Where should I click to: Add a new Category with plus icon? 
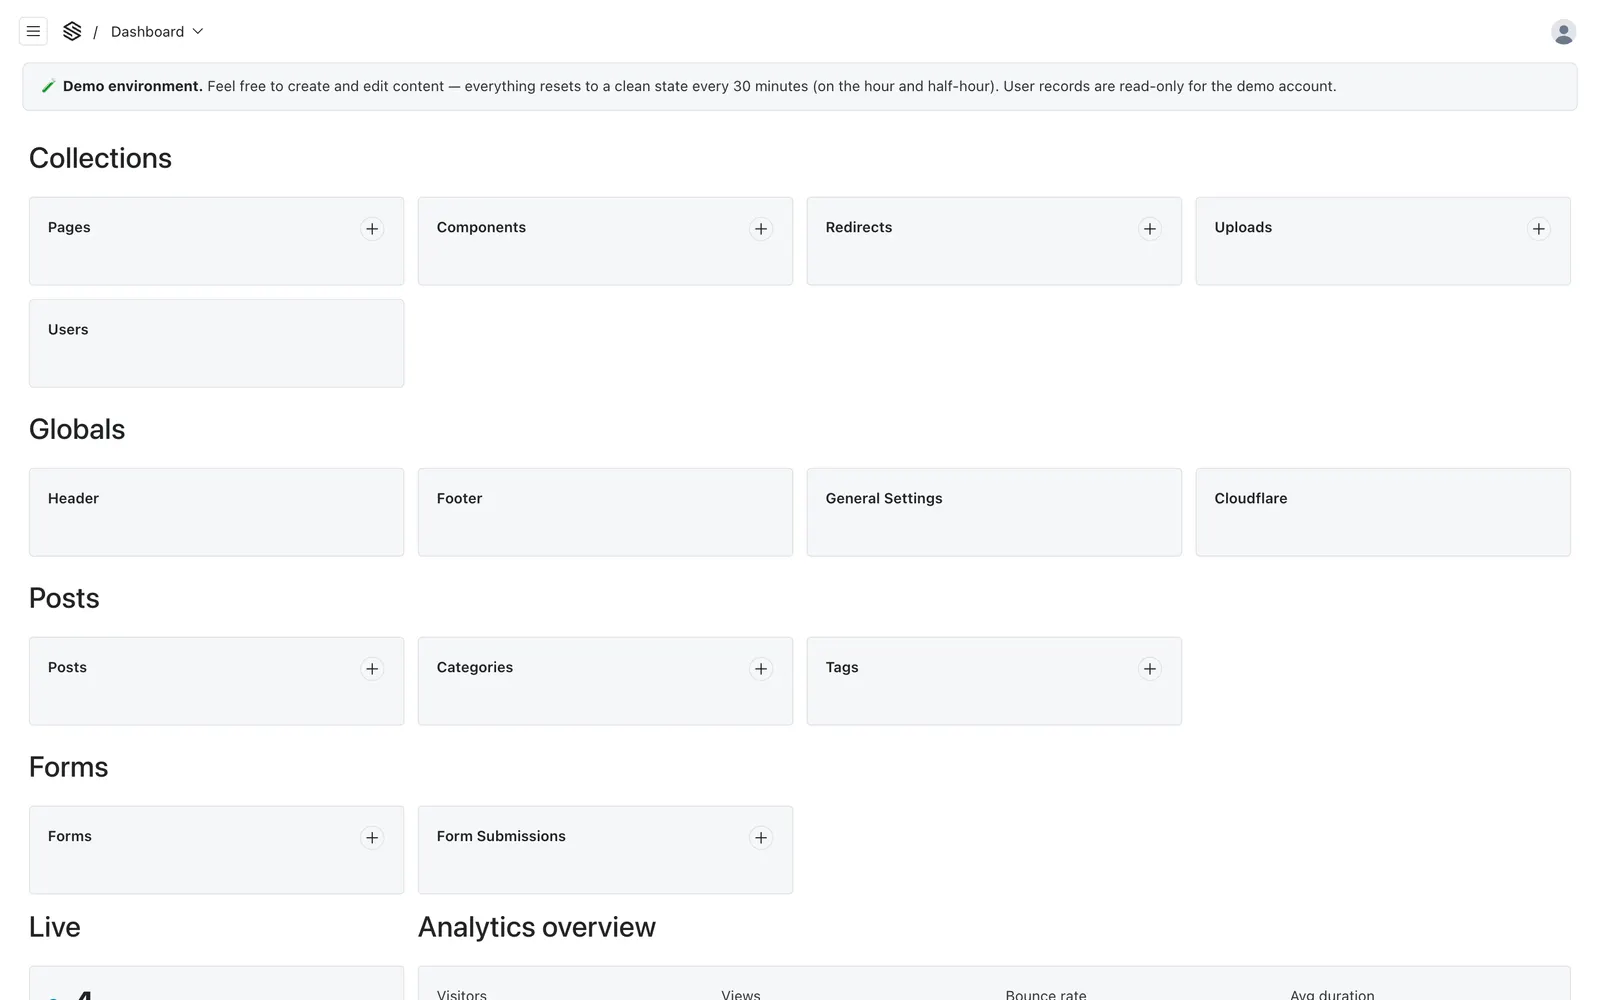pos(761,669)
